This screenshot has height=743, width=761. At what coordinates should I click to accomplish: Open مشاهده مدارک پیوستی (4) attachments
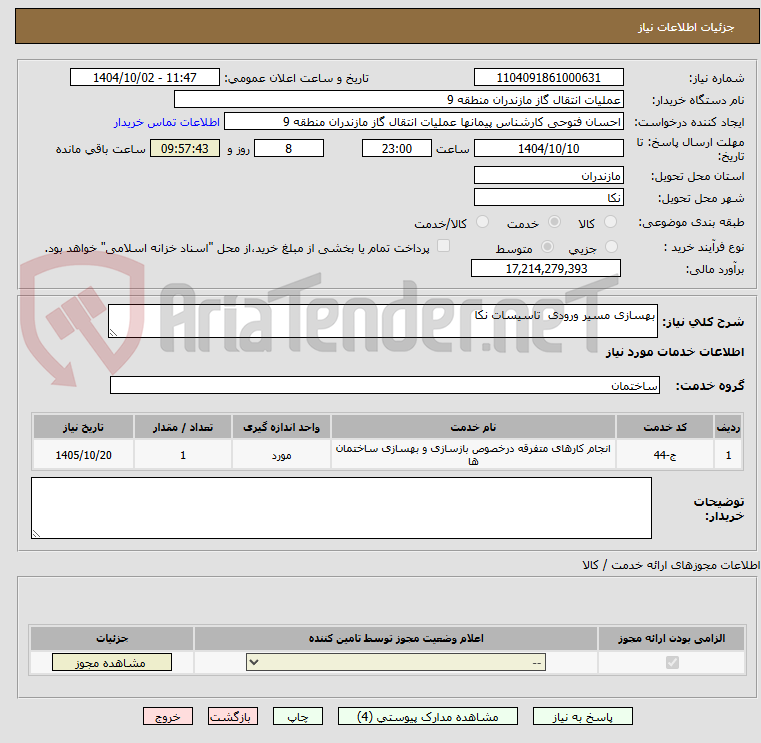click(x=428, y=717)
